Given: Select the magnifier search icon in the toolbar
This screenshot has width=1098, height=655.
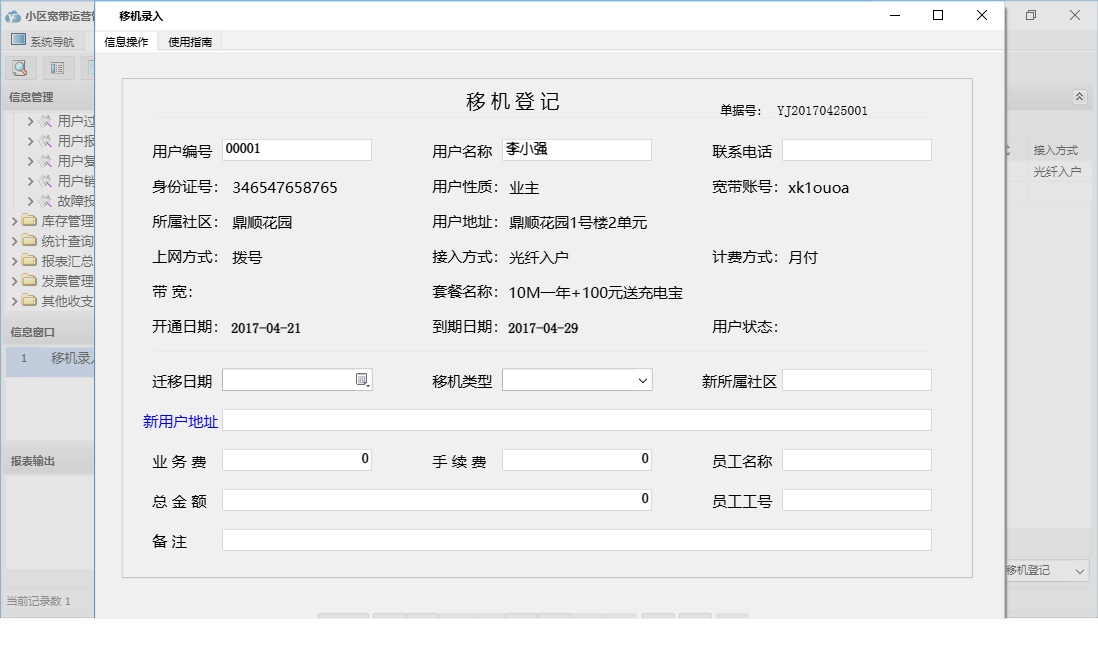Looking at the screenshot, I should click(20, 66).
